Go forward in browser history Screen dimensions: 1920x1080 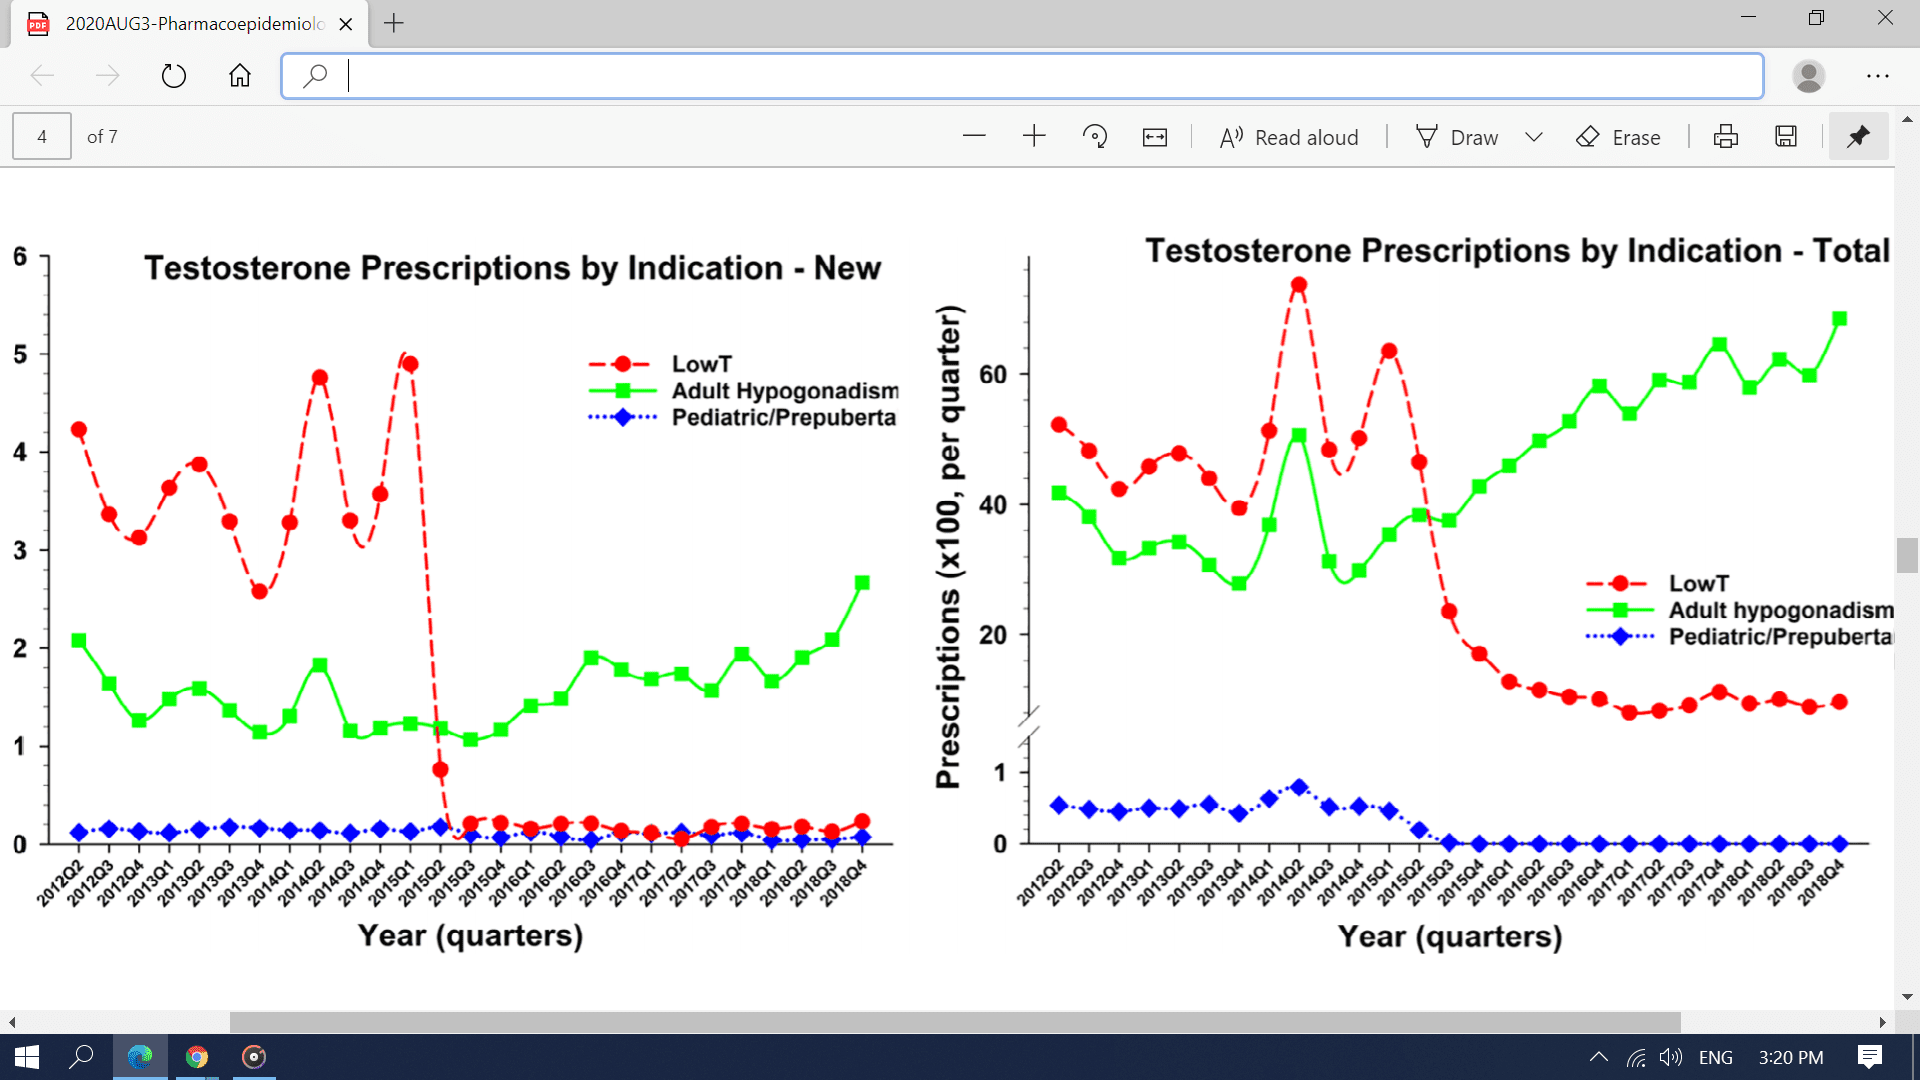pyautogui.click(x=107, y=76)
